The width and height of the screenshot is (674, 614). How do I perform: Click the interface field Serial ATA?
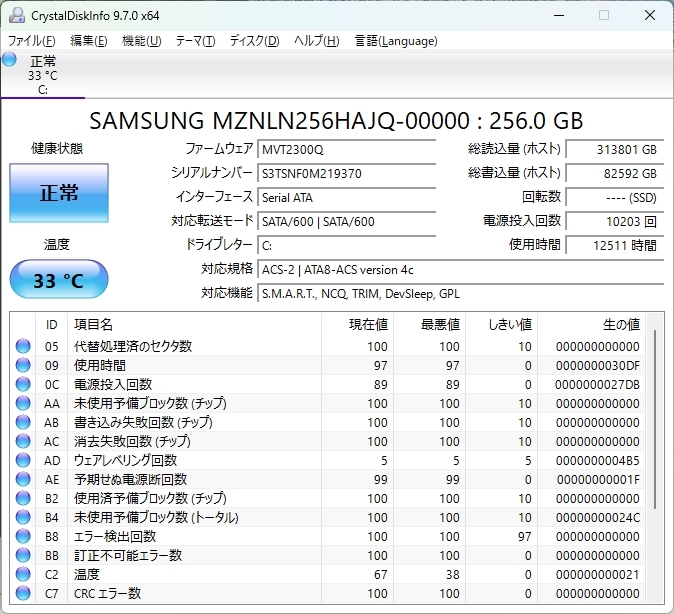[346, 198]
